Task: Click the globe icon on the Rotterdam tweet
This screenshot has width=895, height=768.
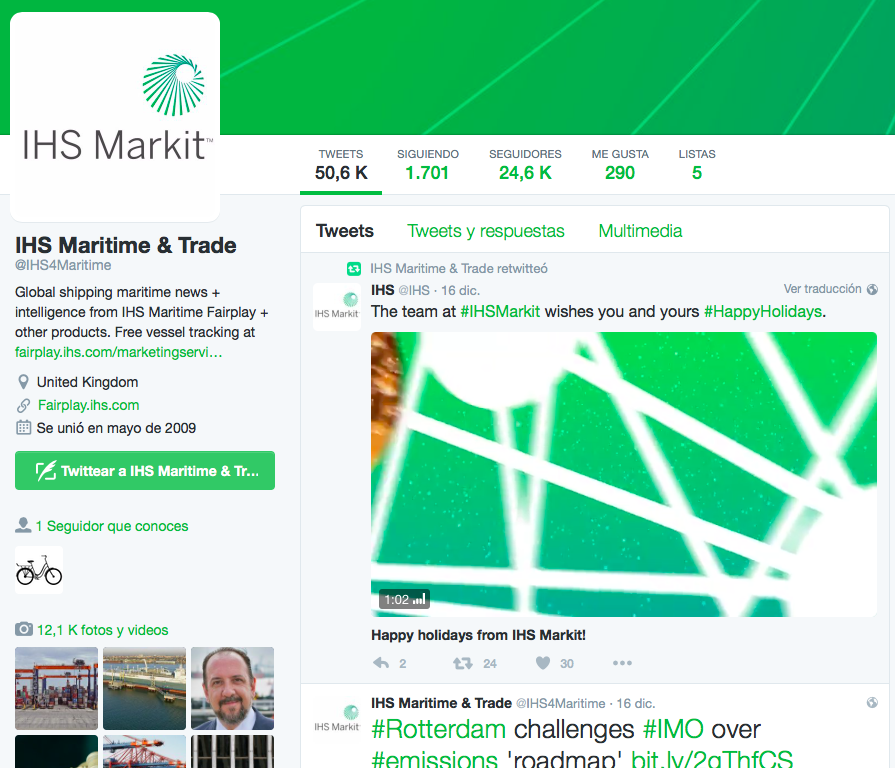Action: pos(872,703)
